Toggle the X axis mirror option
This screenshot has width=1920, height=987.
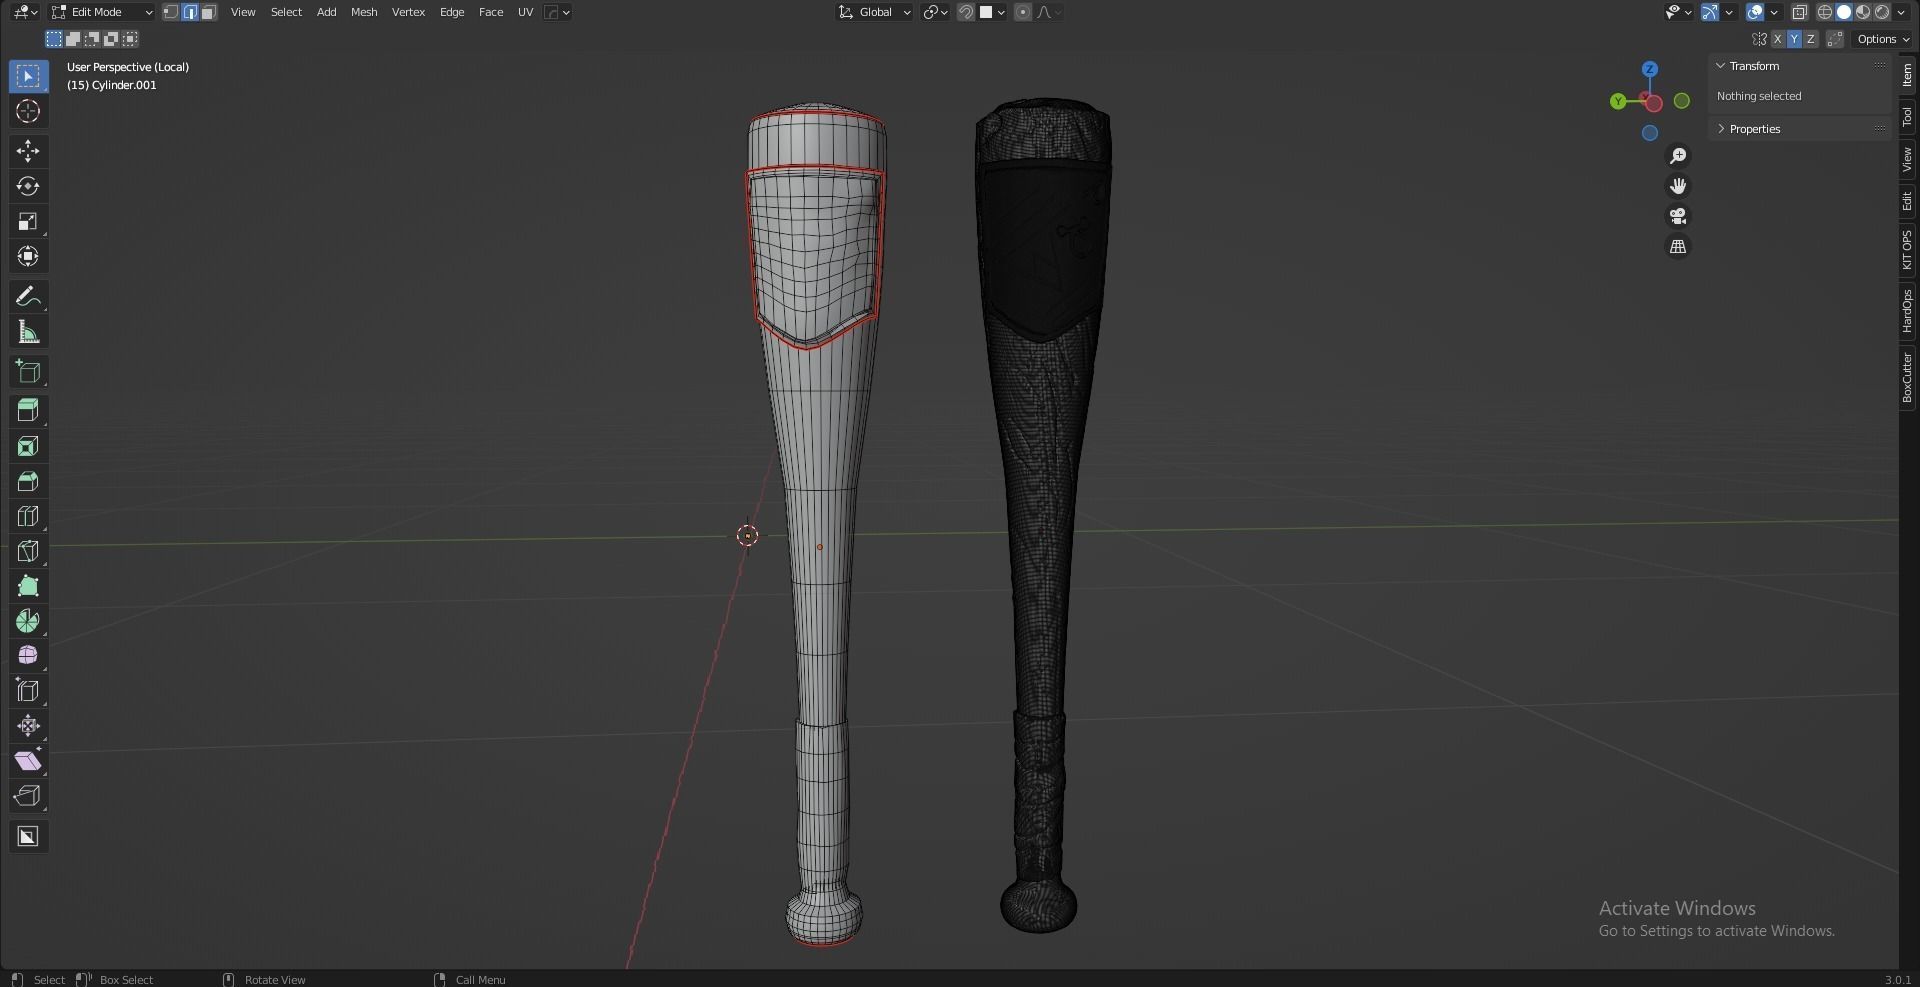[1778, 38]
